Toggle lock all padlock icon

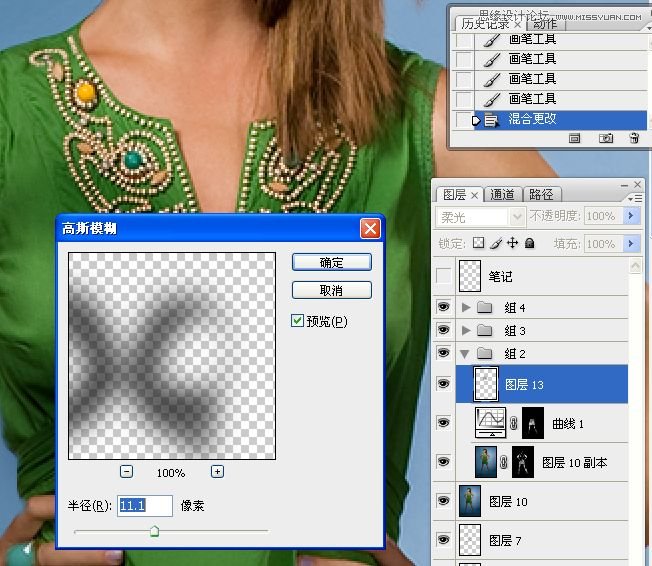[x=529, y=243]
